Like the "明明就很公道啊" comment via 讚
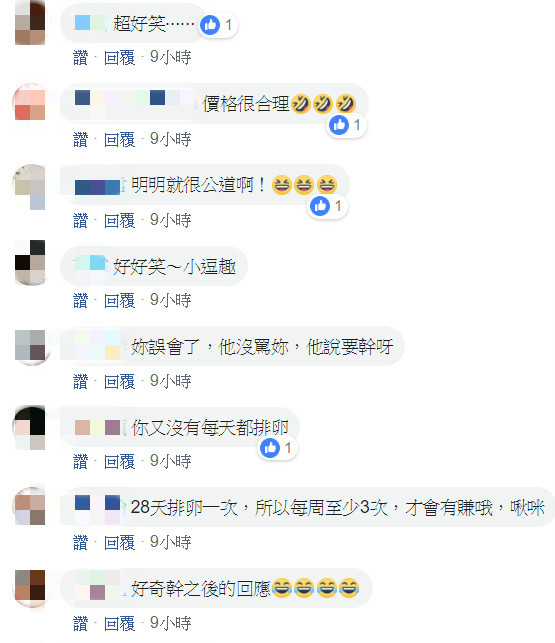Image resolution: width=555 pixels, height=643 pixels. click(80, 221)
